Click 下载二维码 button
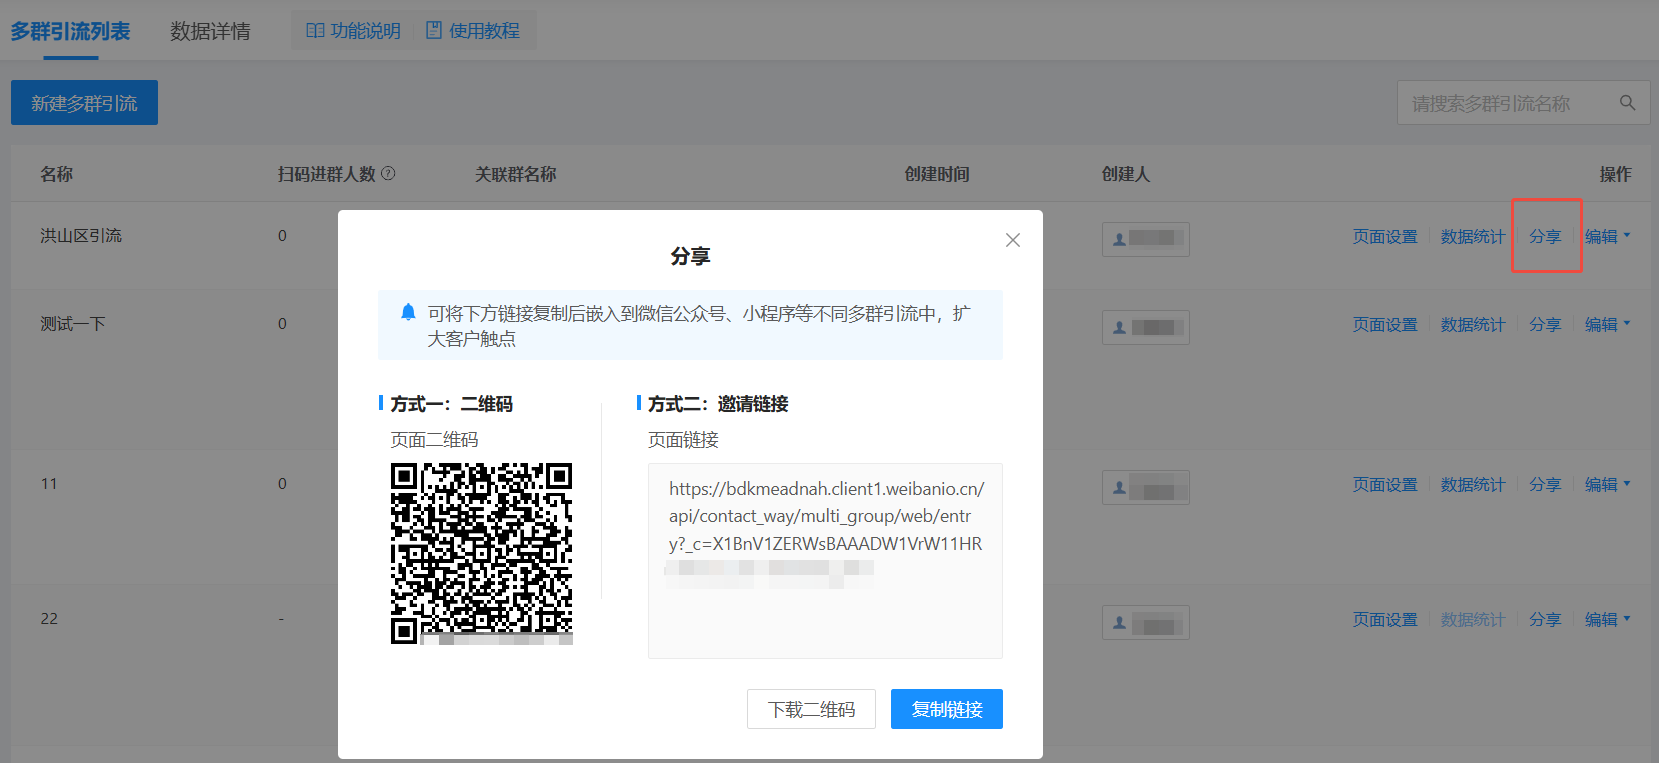This screenshot has width=1659, height=763. coord(811,709)
